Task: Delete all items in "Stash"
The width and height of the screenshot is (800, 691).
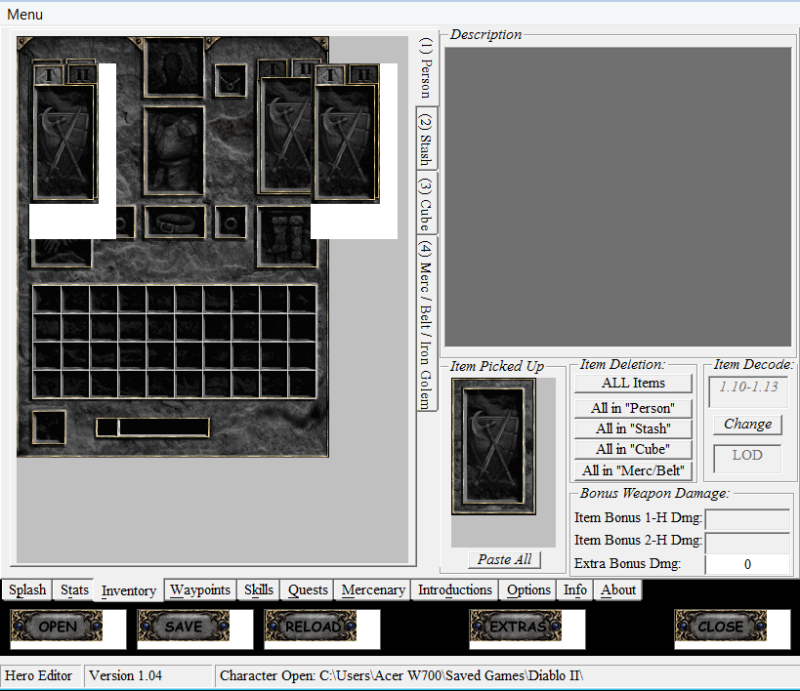Action: coord(633,429)
